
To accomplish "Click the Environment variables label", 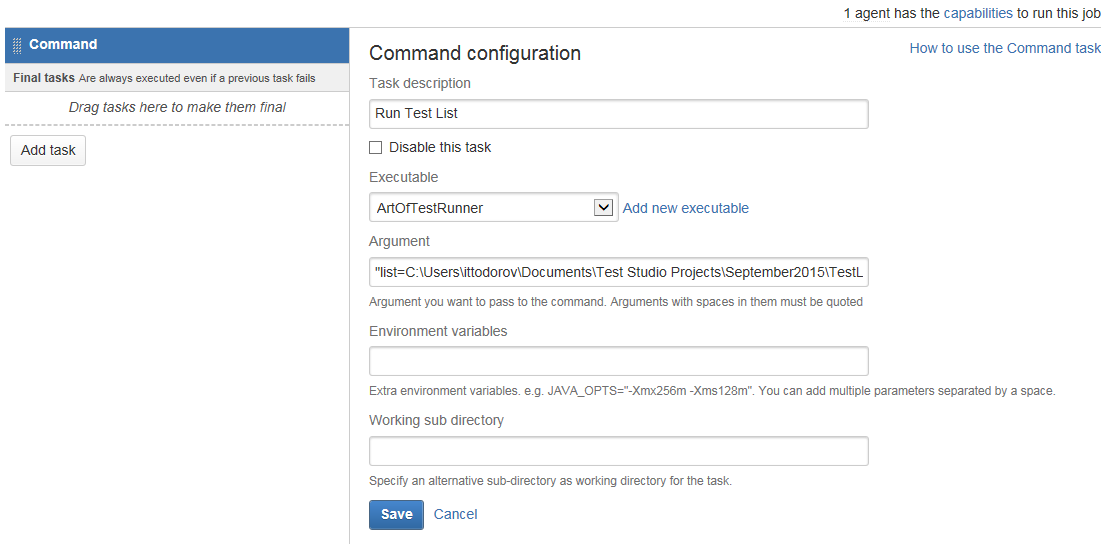I will point(438,331).
